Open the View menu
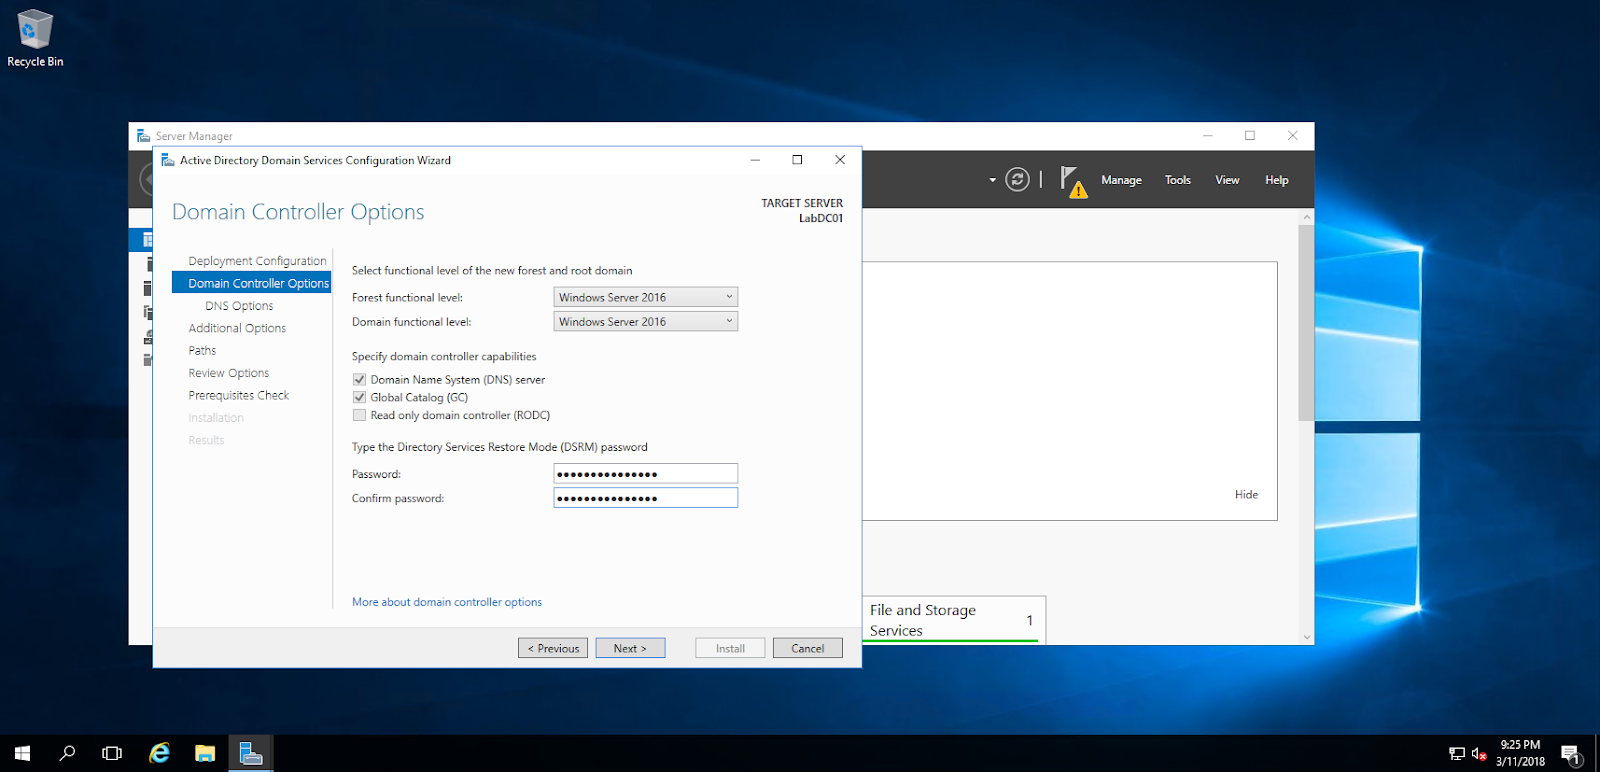The image size is (1600, 772). pos(1227,180)
